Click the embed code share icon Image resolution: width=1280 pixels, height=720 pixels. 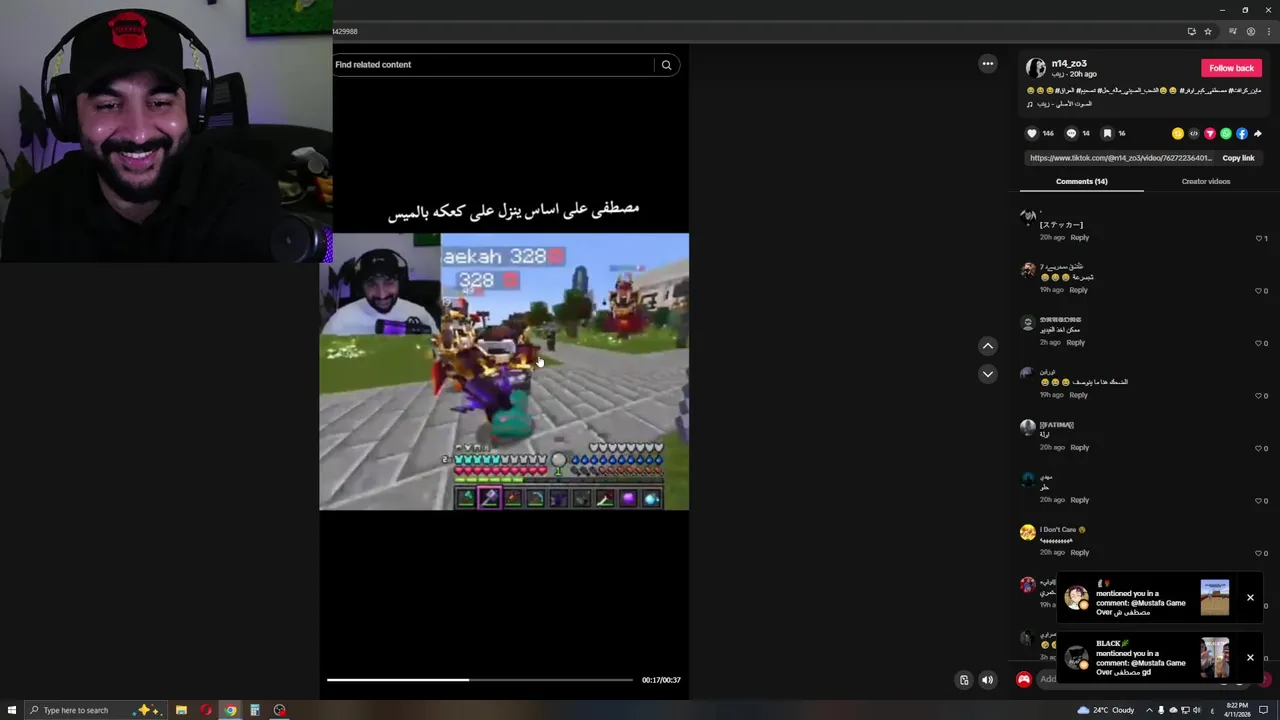point(1193,133)
